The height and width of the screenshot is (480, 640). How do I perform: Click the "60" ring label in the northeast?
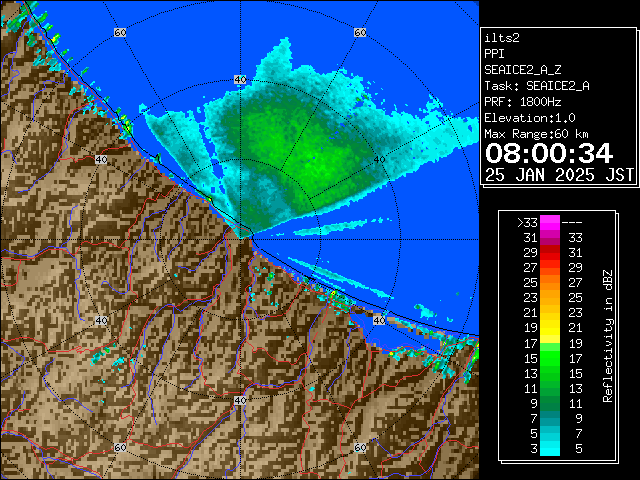pyautogui.click(x=360, y=32)
